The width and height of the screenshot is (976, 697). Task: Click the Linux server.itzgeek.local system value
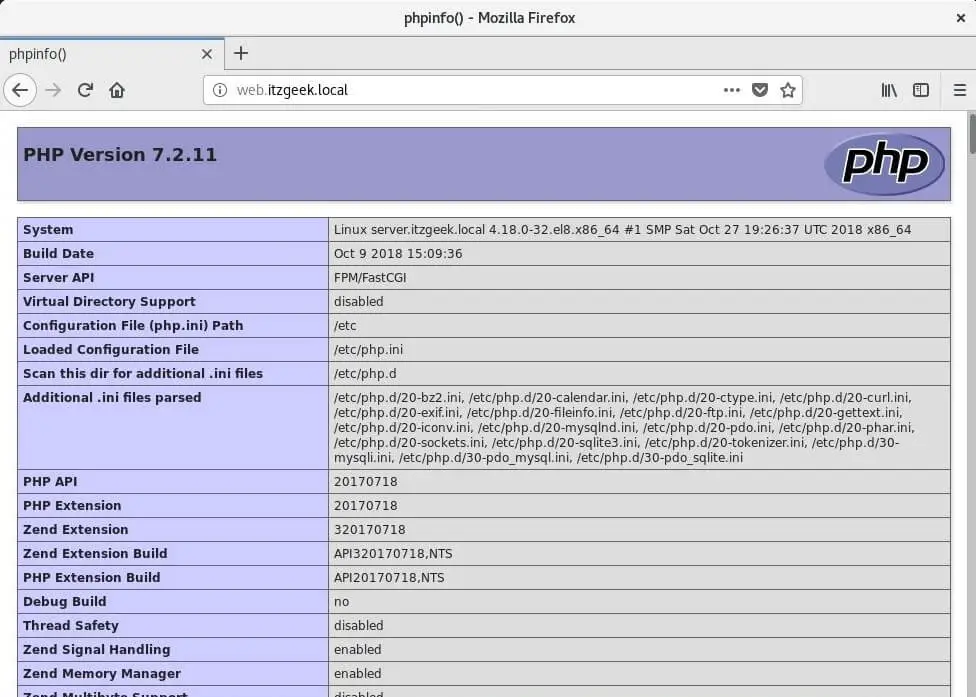(622, 230)
